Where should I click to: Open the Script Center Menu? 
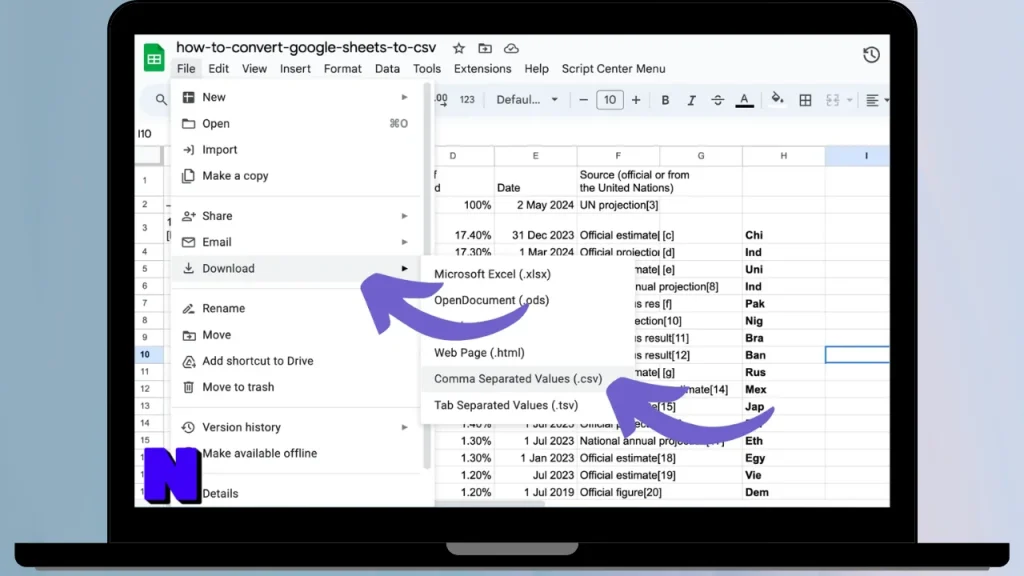point(613,69)
